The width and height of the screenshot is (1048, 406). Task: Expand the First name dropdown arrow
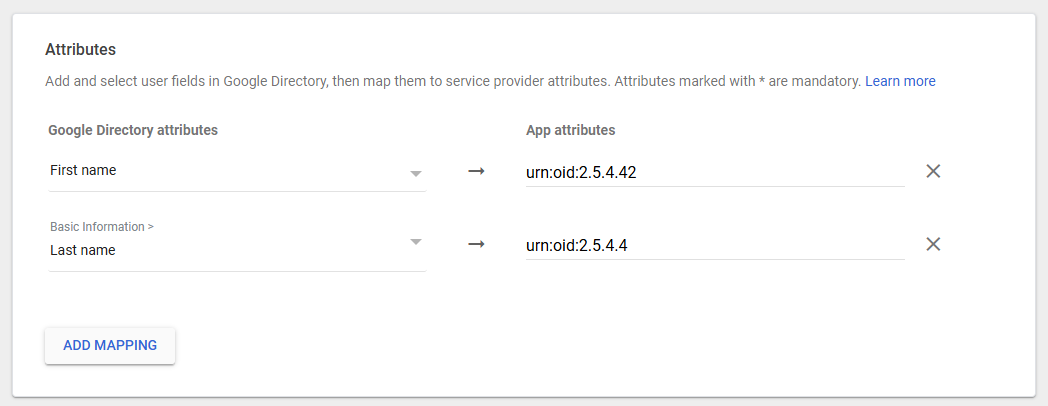click(x=416, y=174)
